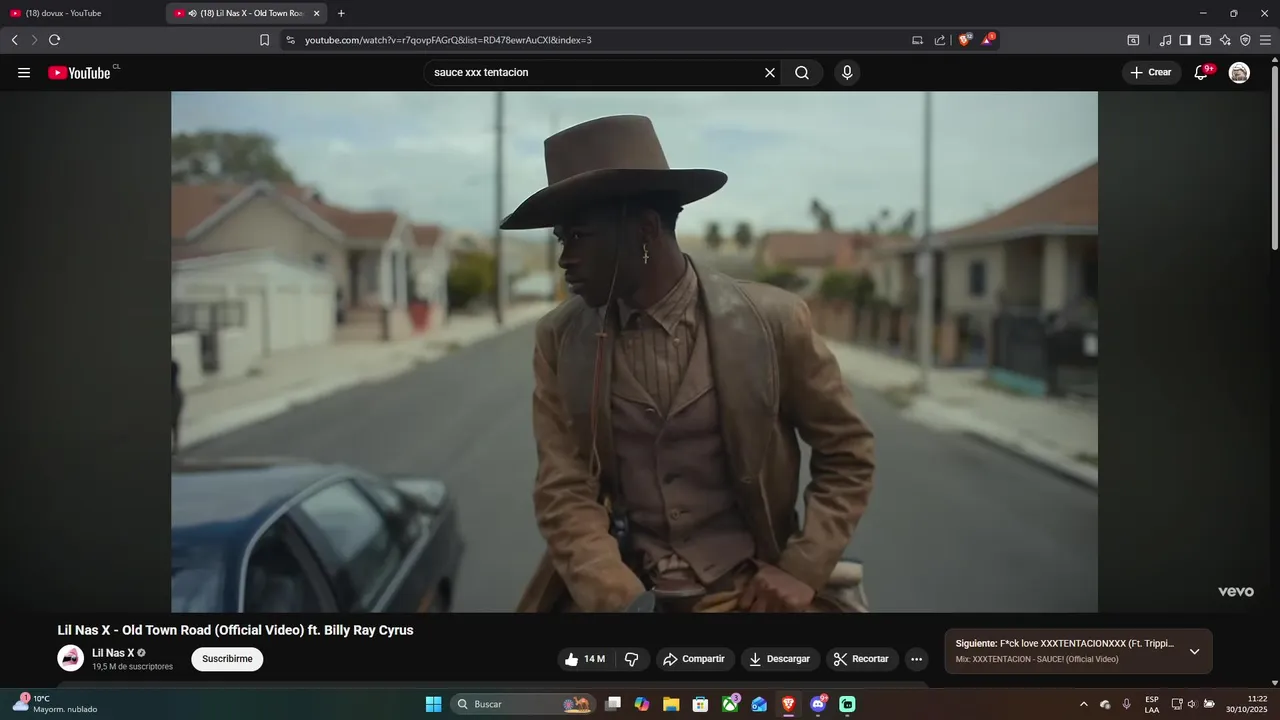Mute the tab via speaker icon

192,13
